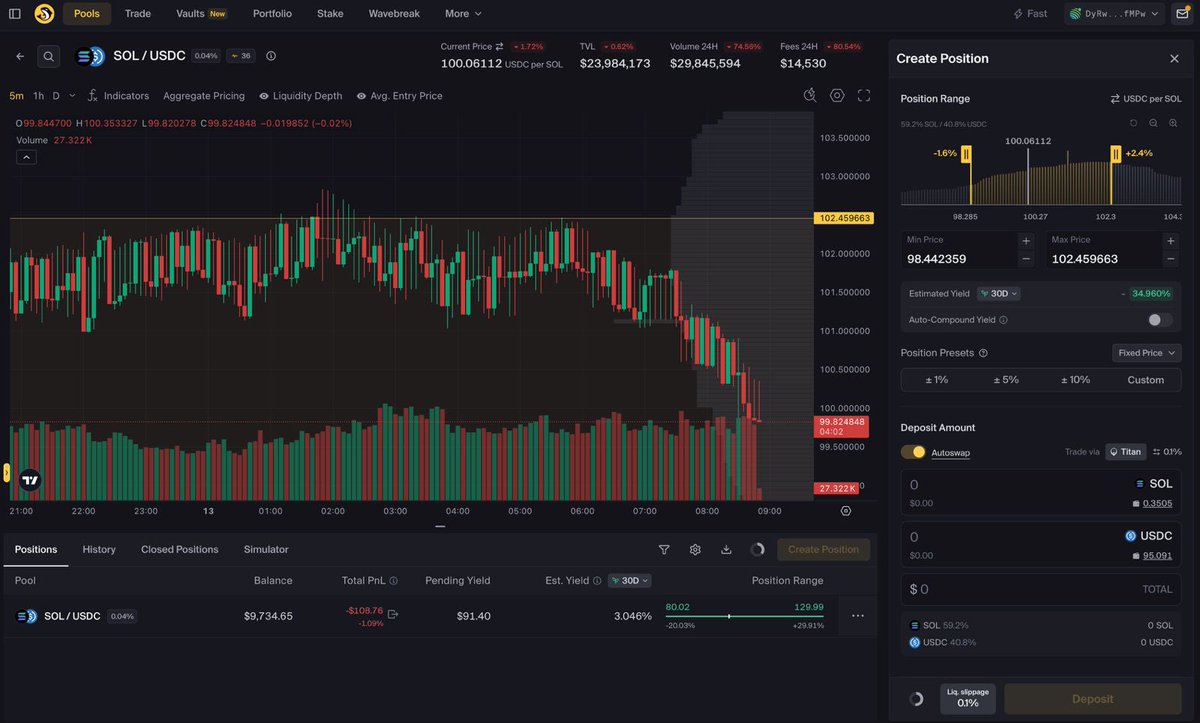Open the pool search magnifier
This screenshot has width=1200, height=723.
[48, 56]
